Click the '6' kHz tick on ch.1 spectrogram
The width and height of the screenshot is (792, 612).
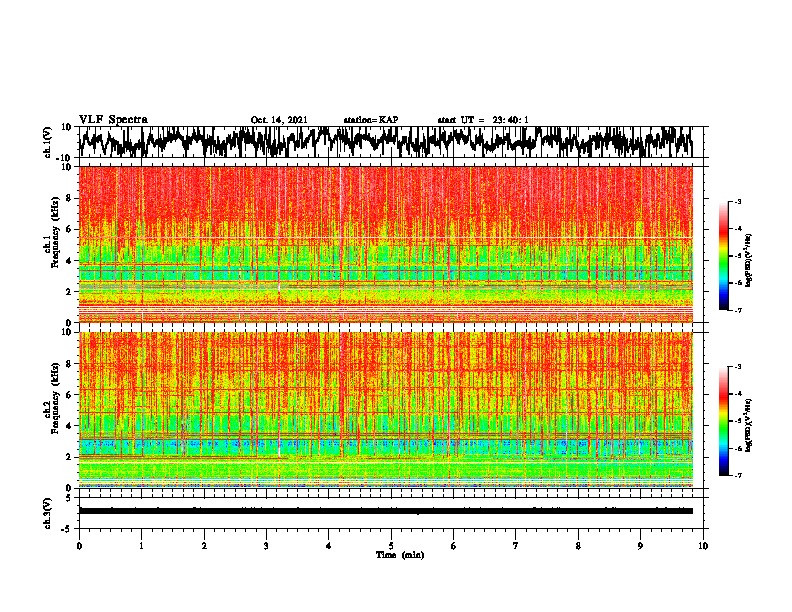[x=69, y=229]
